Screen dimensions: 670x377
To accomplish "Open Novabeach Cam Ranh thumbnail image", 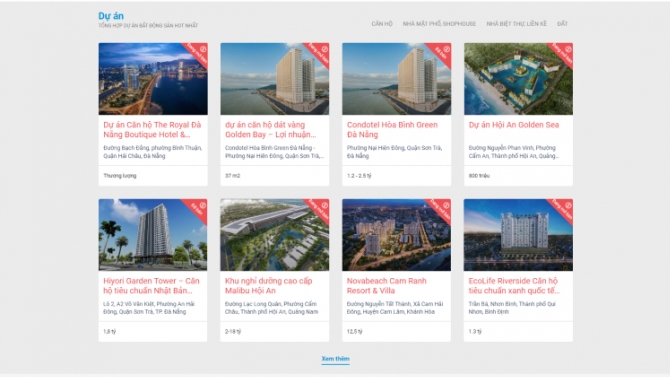I will (x=397, y=235).
